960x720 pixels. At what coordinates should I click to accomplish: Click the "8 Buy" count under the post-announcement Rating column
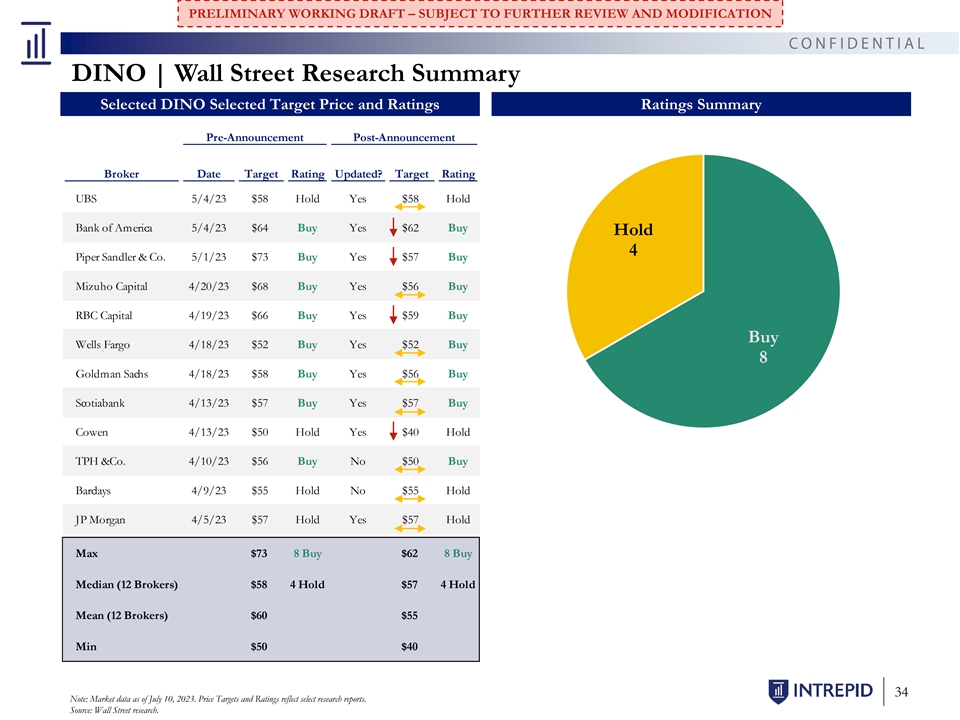[x=458, y=553]
